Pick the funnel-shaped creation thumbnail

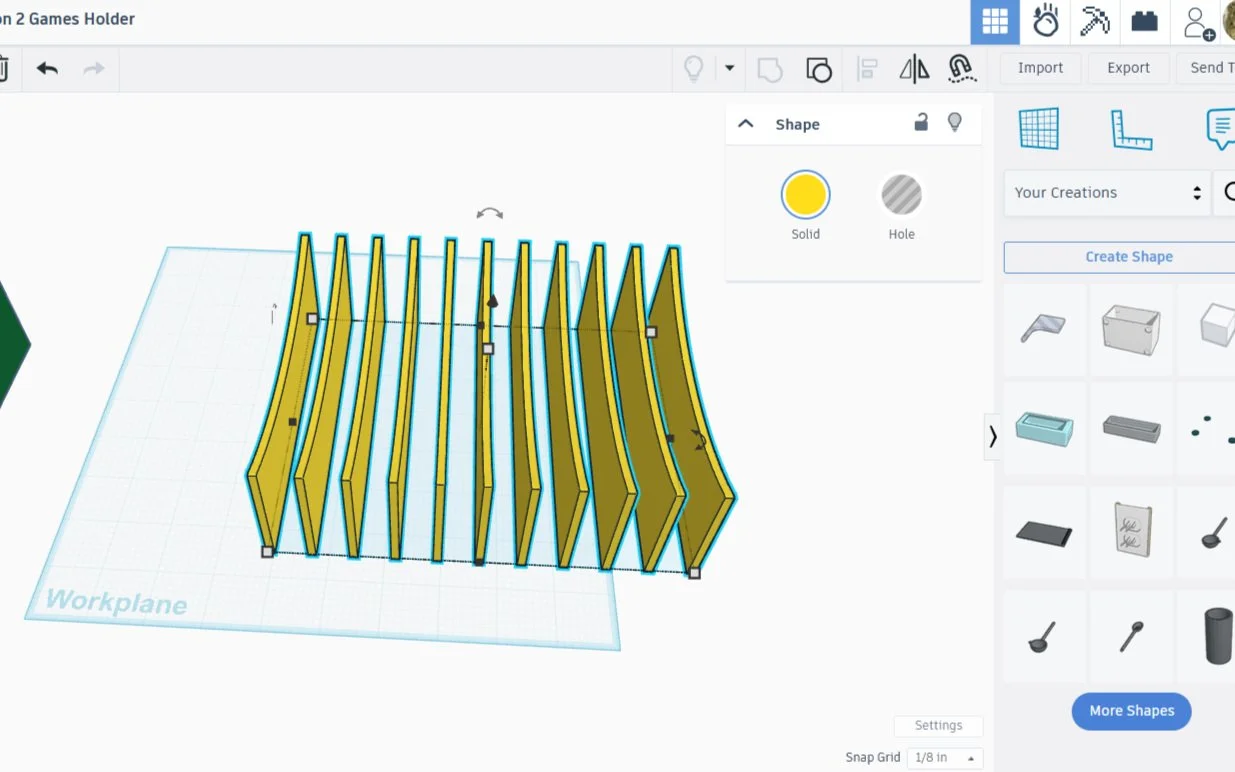(x=1044, y=329)
